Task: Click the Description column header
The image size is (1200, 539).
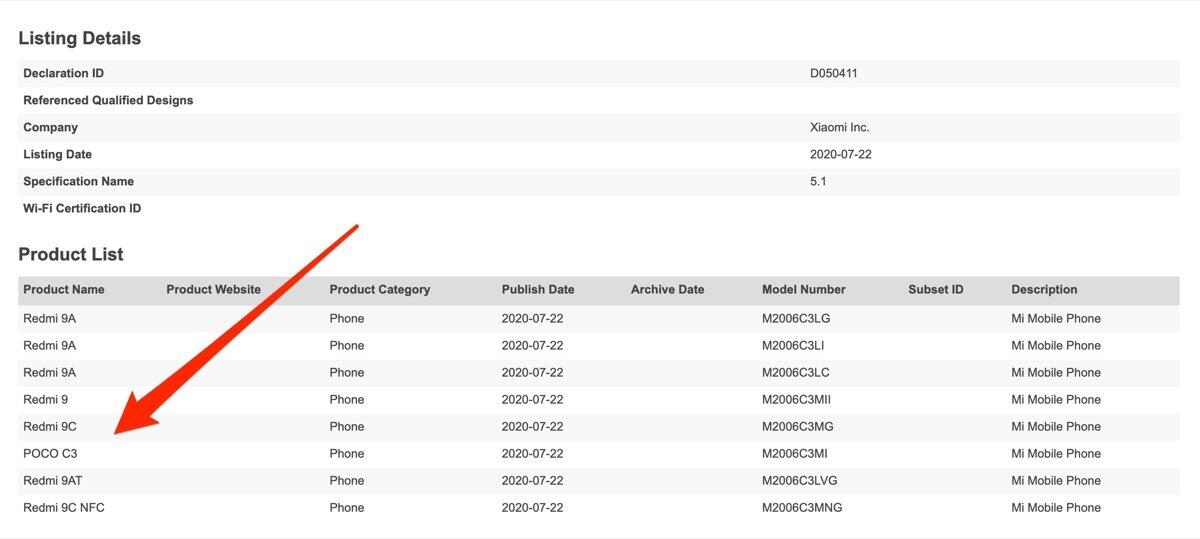Action: 1044,289
